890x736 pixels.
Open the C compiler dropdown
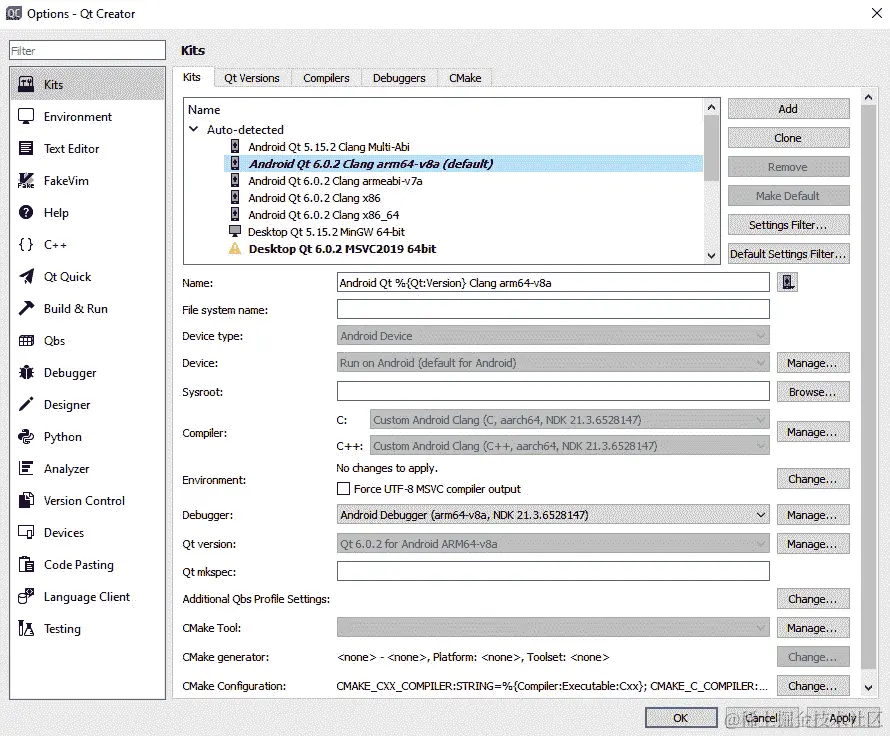point(569,420)
